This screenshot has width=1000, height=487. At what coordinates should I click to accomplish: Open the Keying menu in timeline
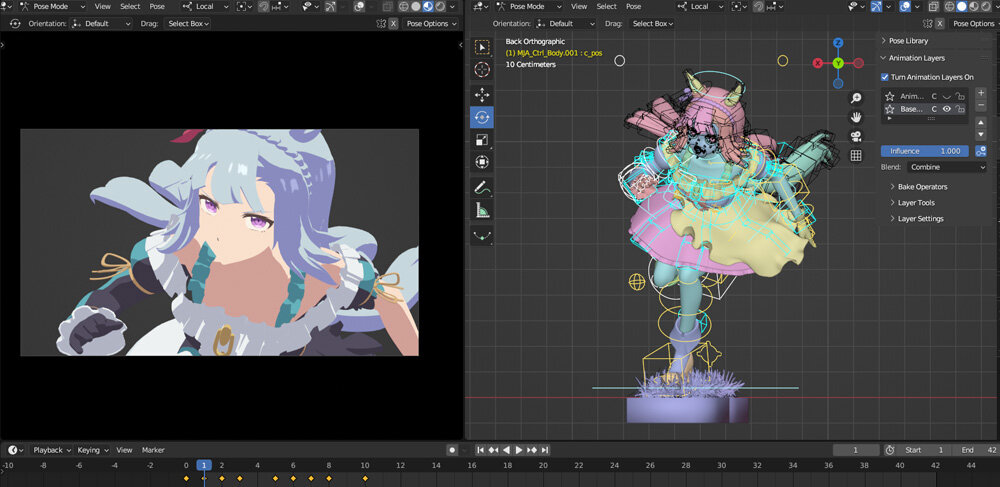91,450
